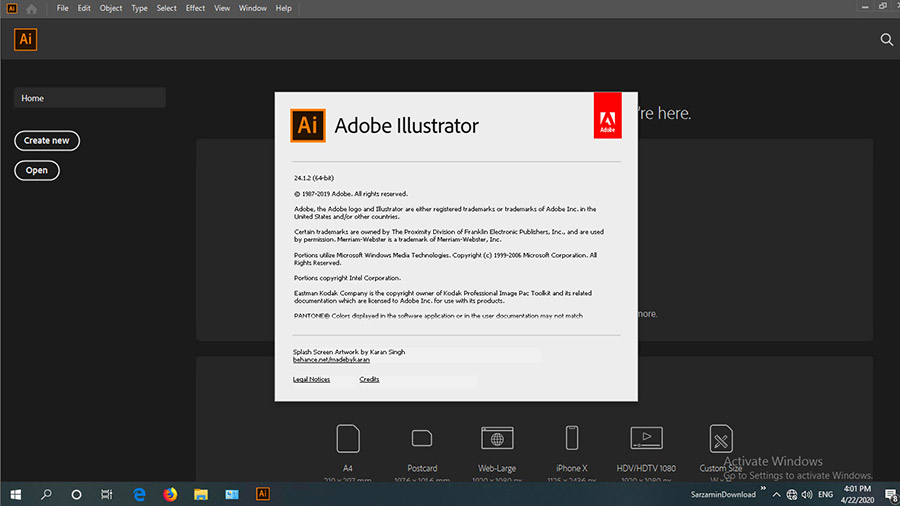Open the Select menu

166,8
